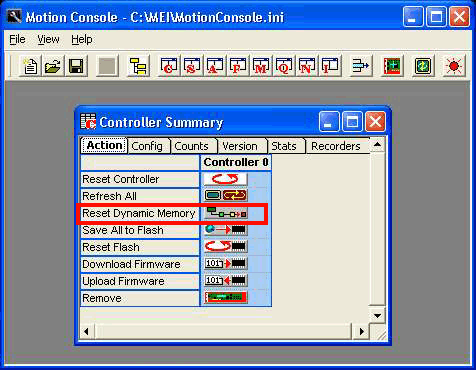Click the red sun icon in the toolbar
Screen dimensions: 476x370
click(454, 66)
